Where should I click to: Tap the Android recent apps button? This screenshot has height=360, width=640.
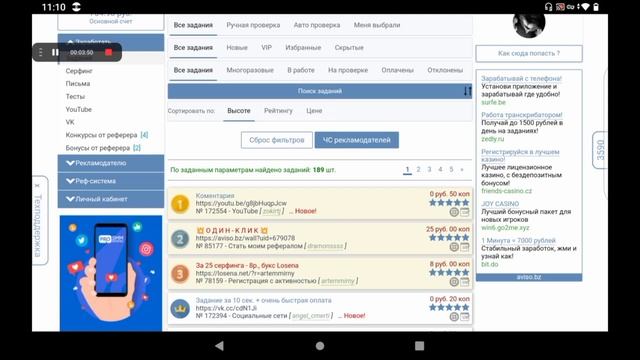[x=419, y=346]
